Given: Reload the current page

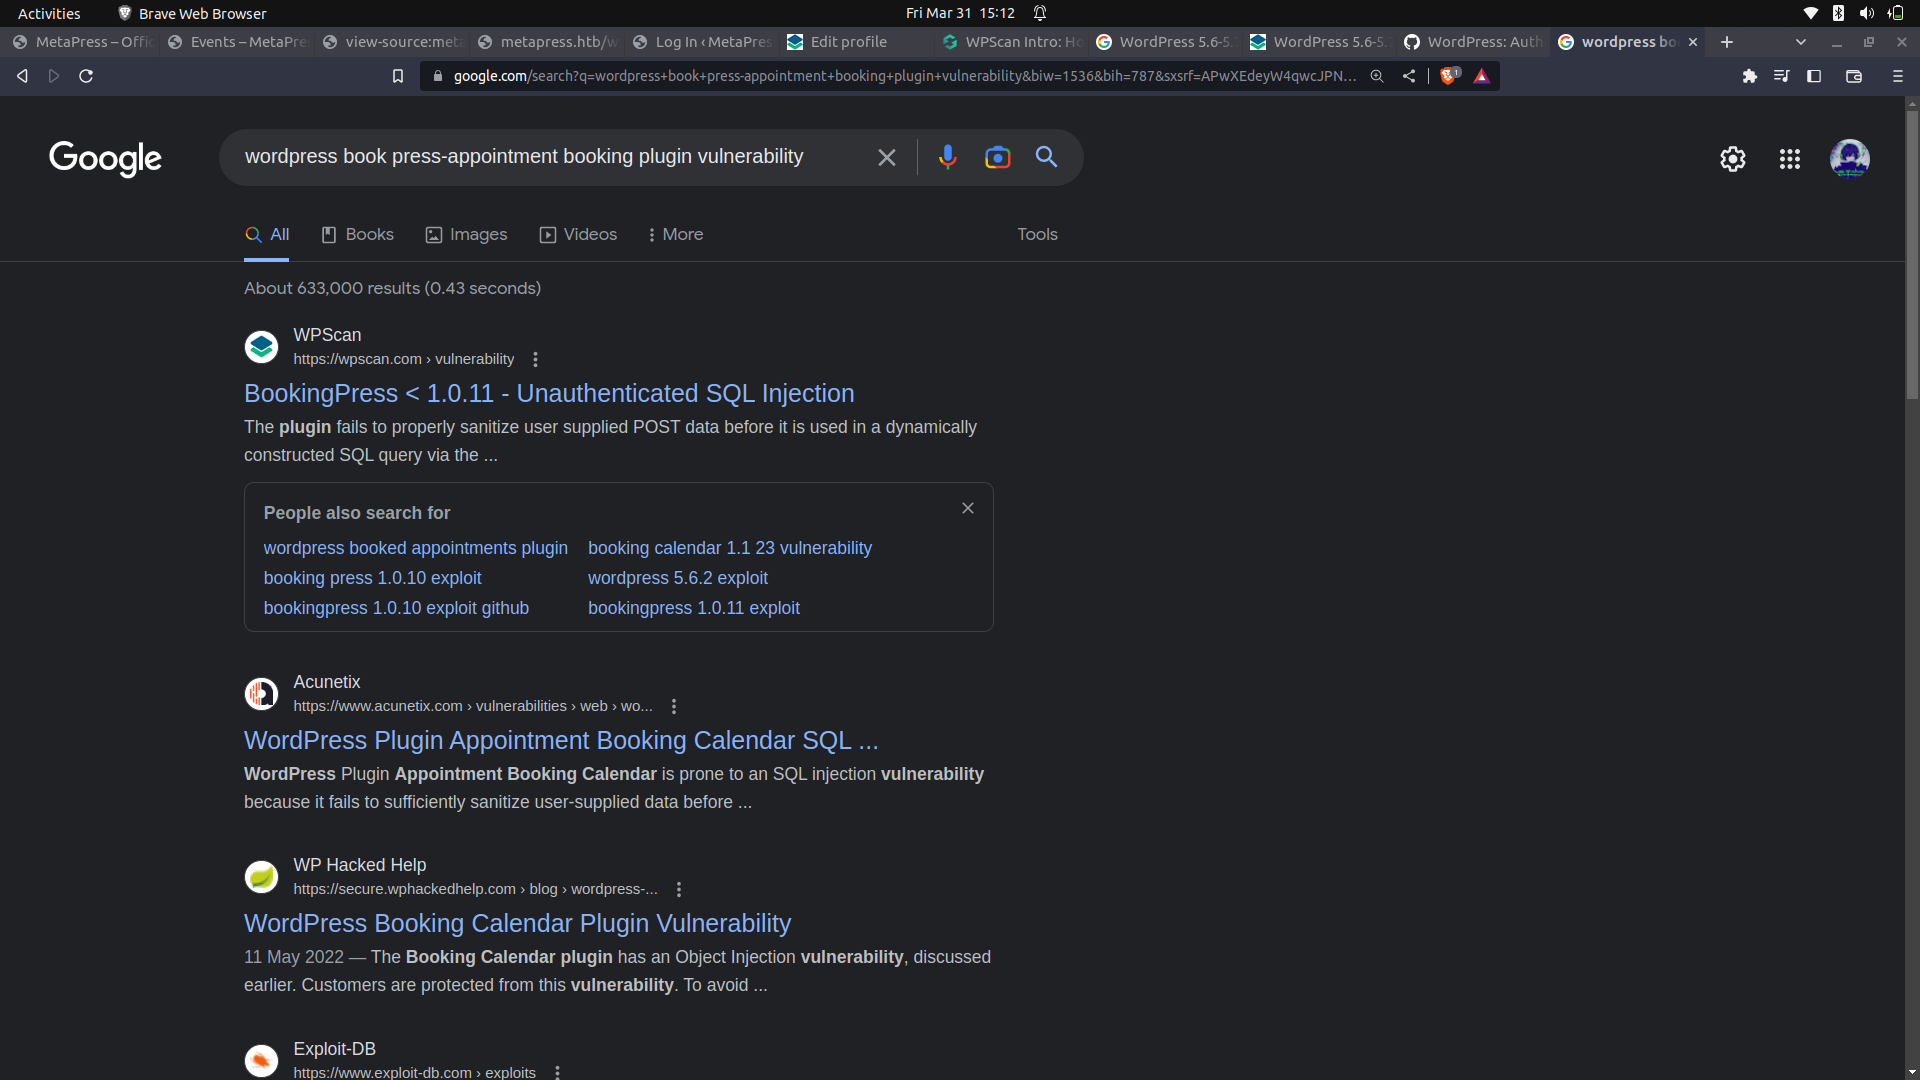Looking at the screenshot, I should (x=86, y=75).
